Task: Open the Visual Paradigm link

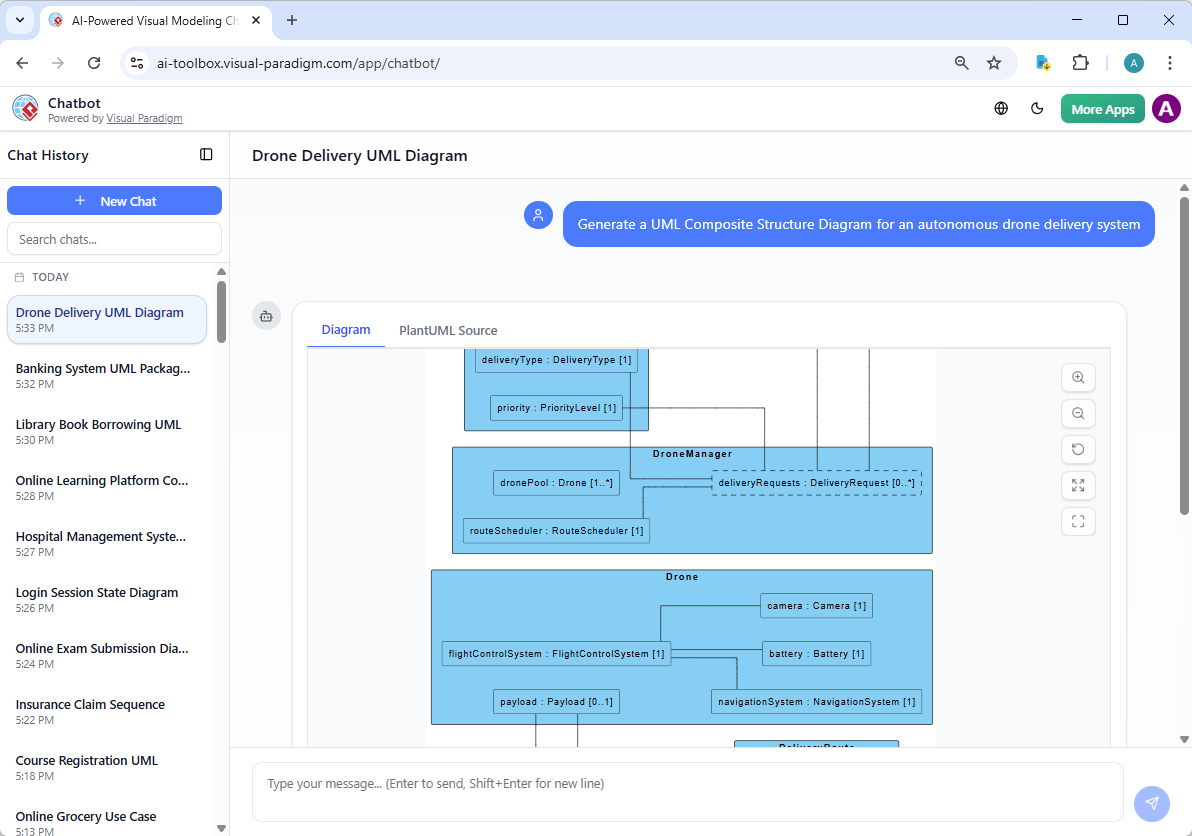Action: pos(144,117)
